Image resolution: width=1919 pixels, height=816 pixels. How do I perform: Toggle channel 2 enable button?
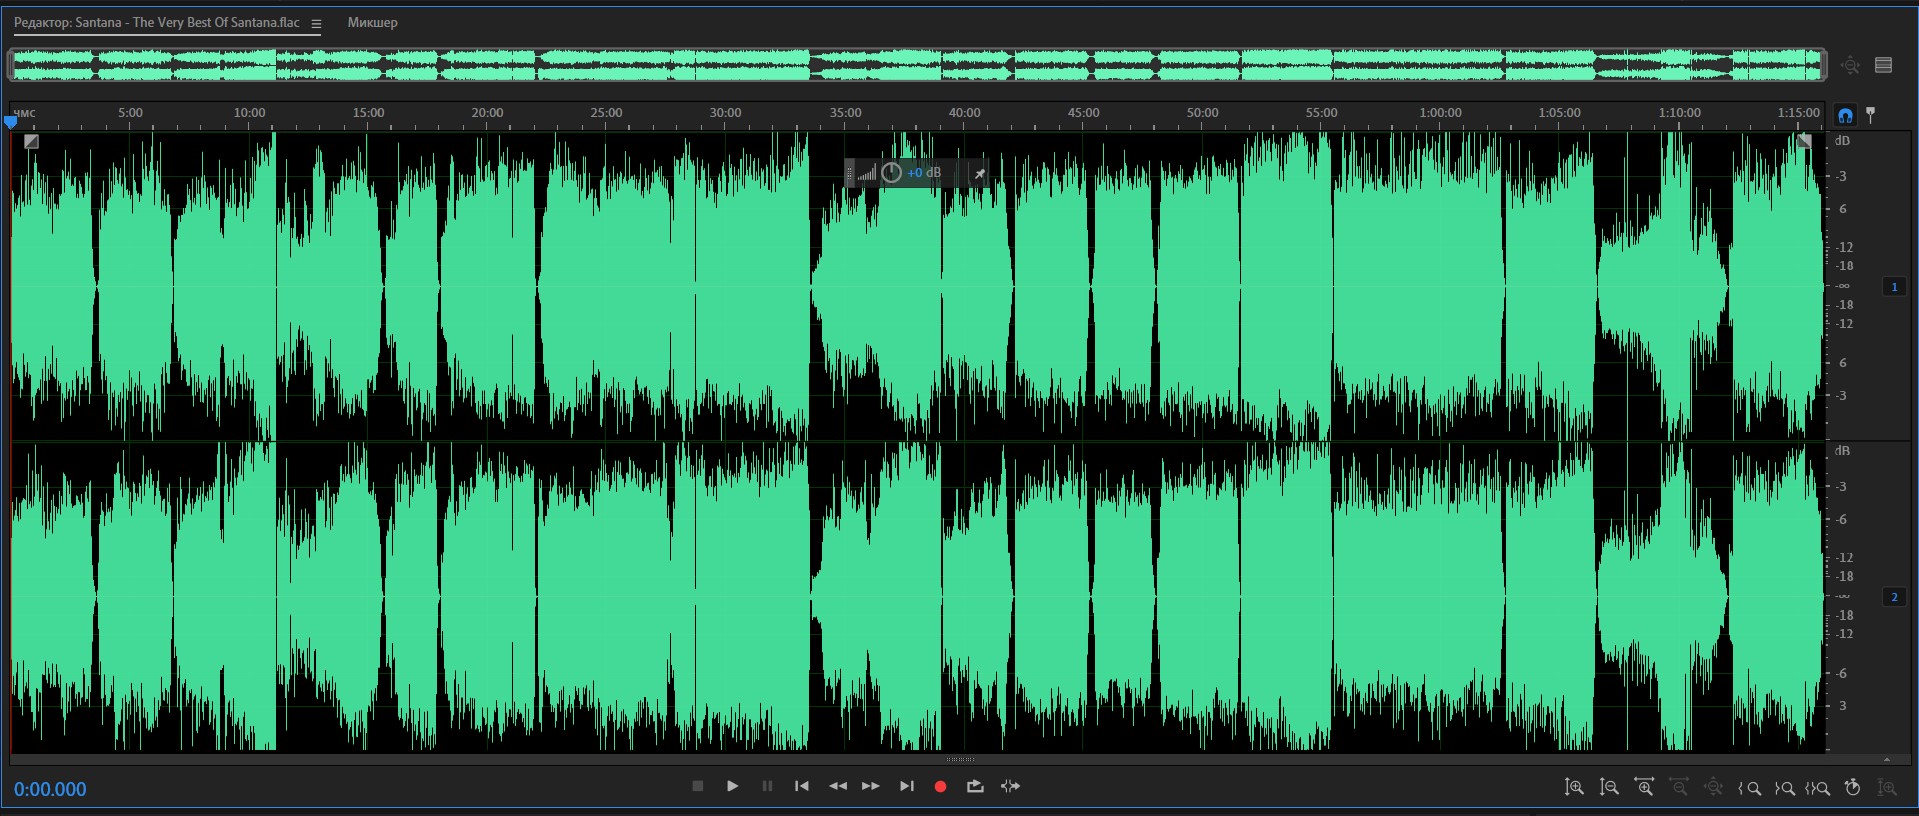pos(1894,597)
